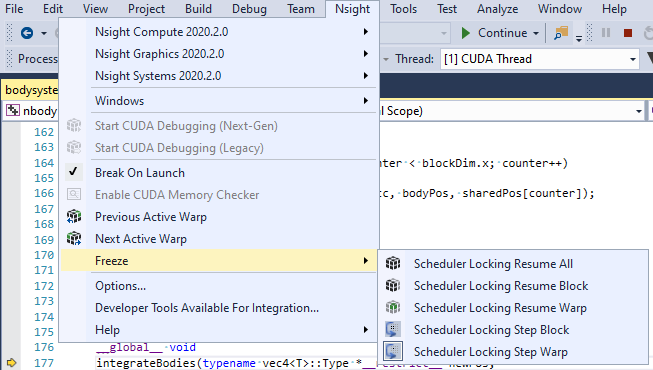Click the Scheduler Locking Resume Warp icon
Viewport: 653px width, 370px height.
coord(393,308)
